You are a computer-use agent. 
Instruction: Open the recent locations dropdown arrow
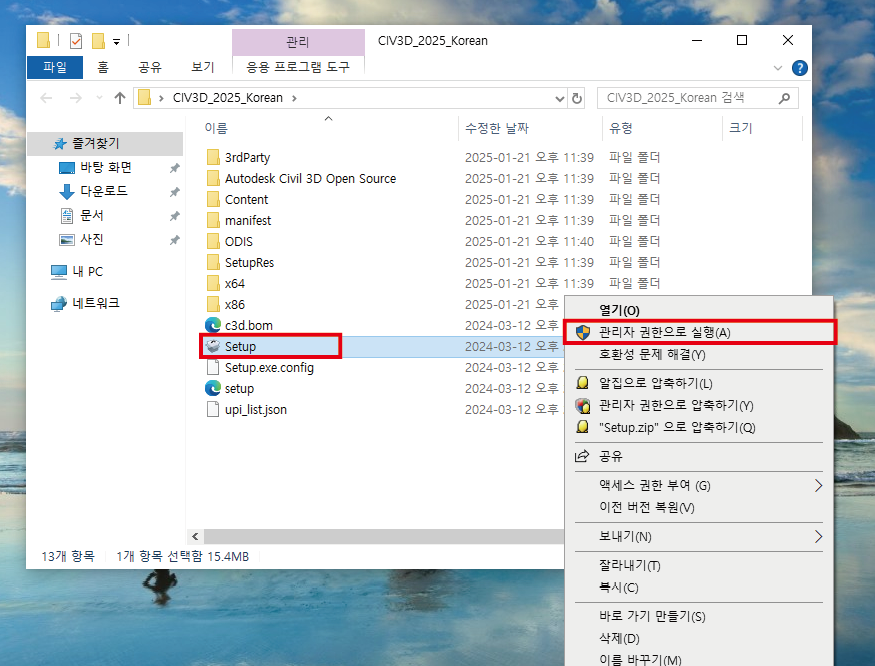tap(99, 98)
